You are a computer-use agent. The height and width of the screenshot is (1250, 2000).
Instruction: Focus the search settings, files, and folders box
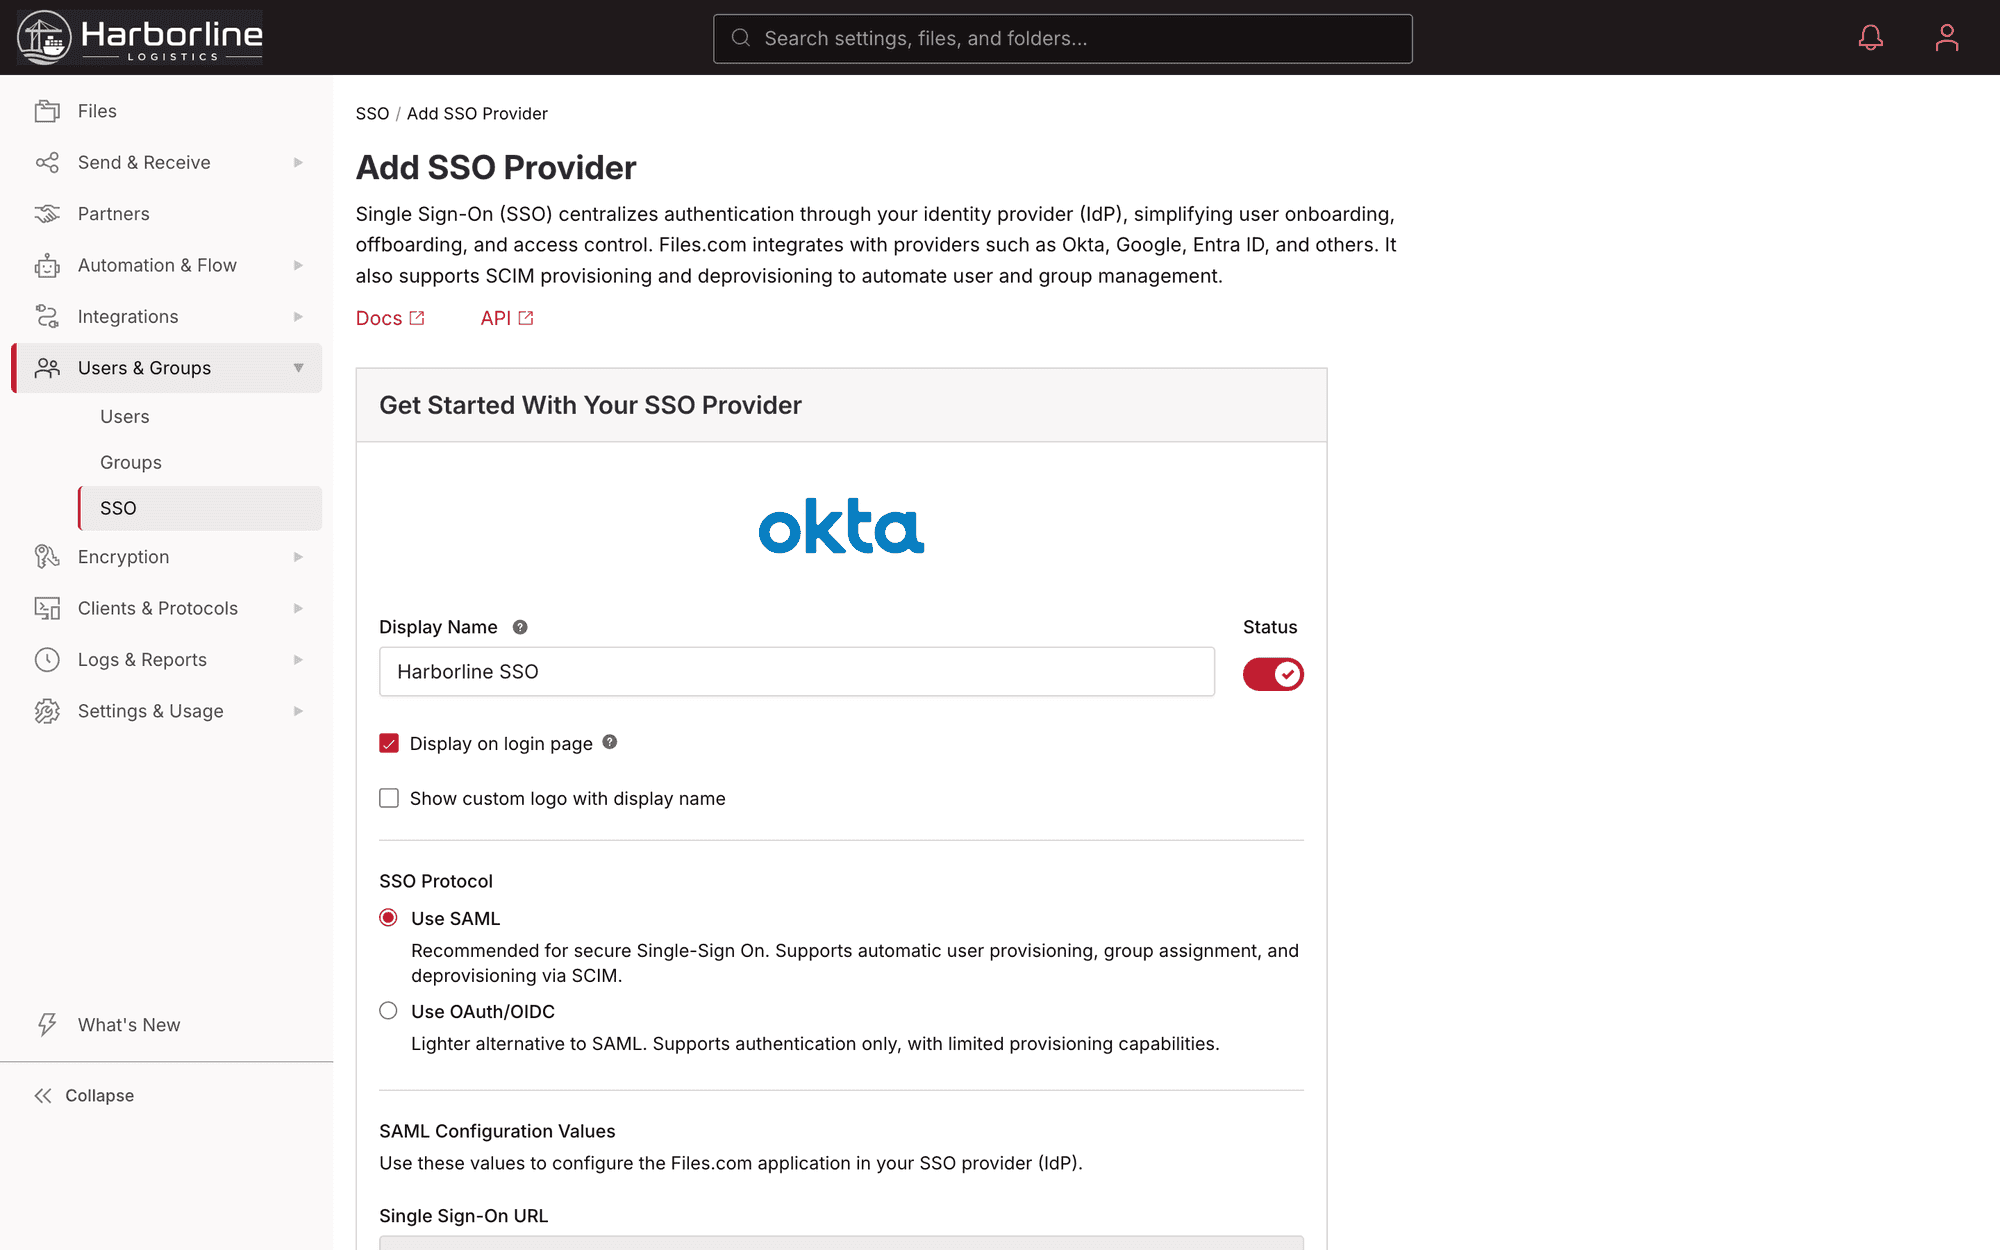coord(1062,38)
